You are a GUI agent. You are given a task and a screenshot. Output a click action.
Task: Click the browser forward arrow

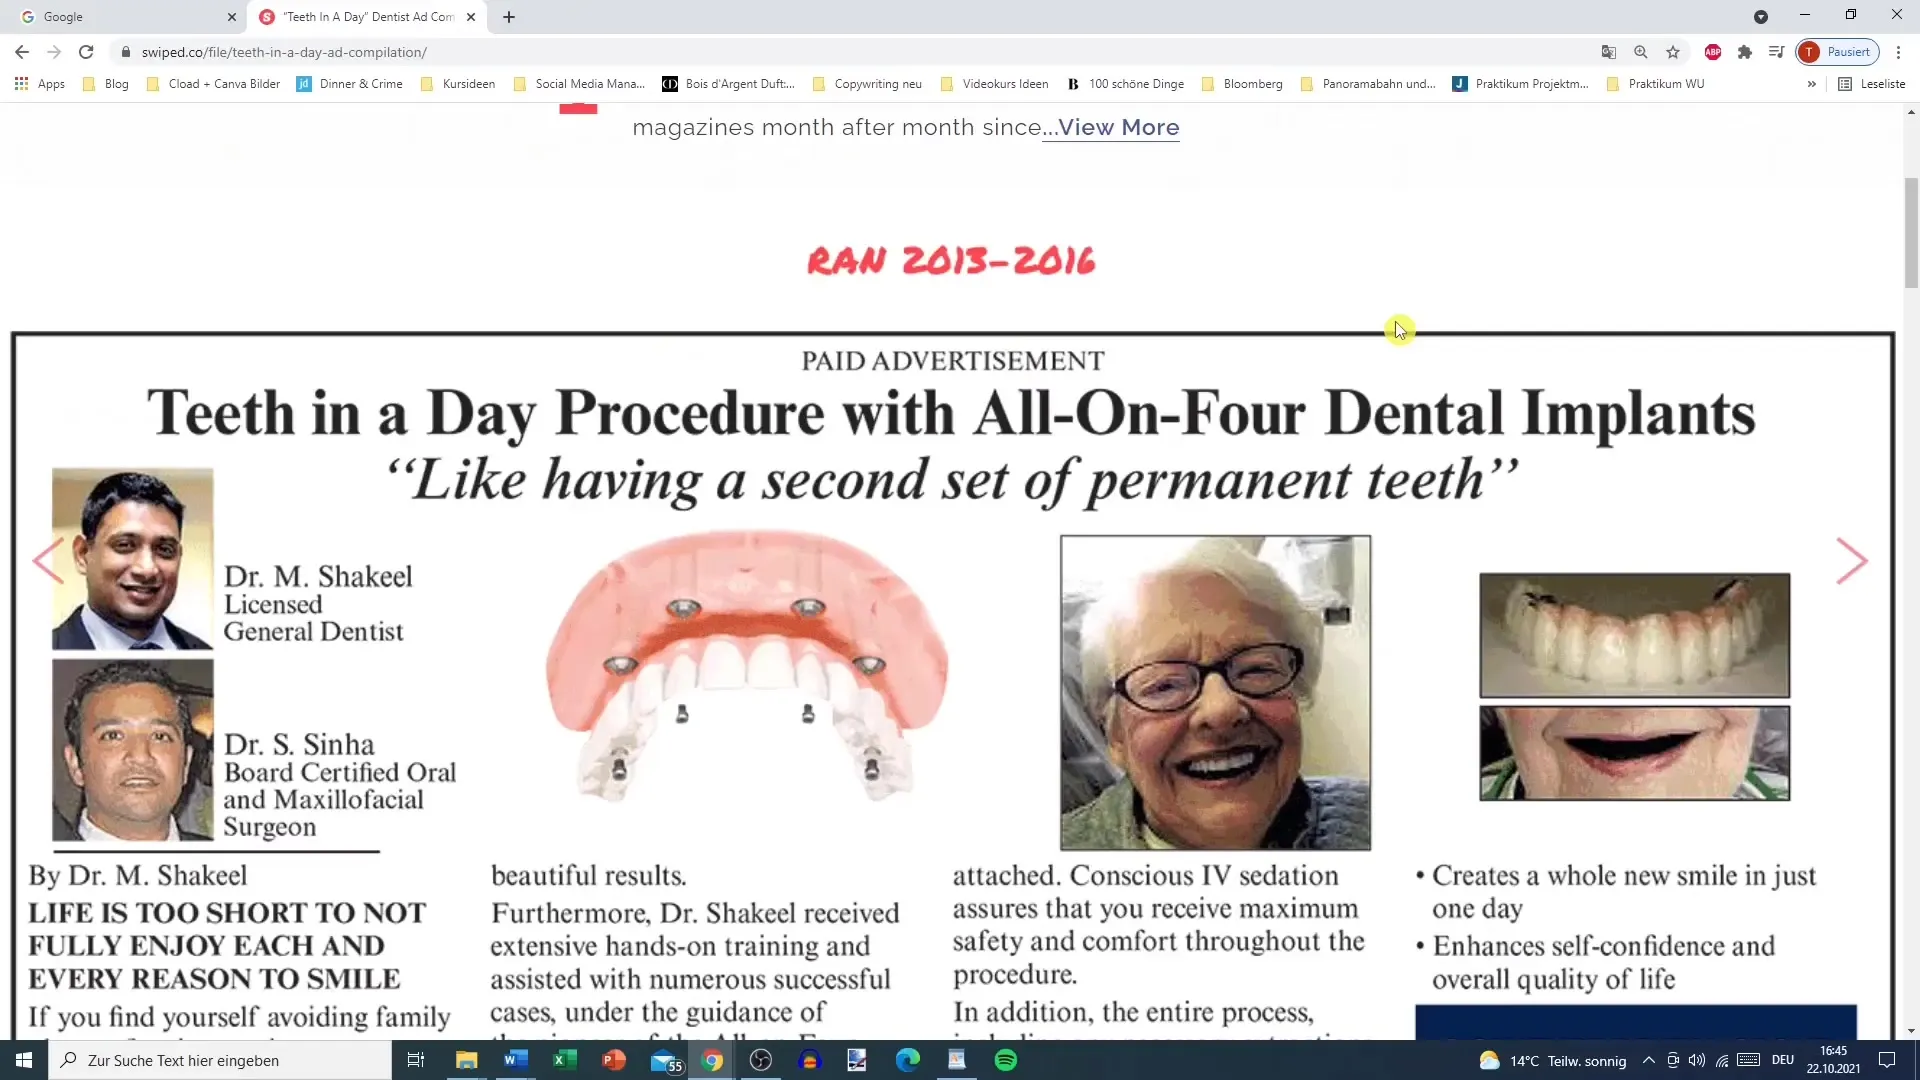(54, 52)
